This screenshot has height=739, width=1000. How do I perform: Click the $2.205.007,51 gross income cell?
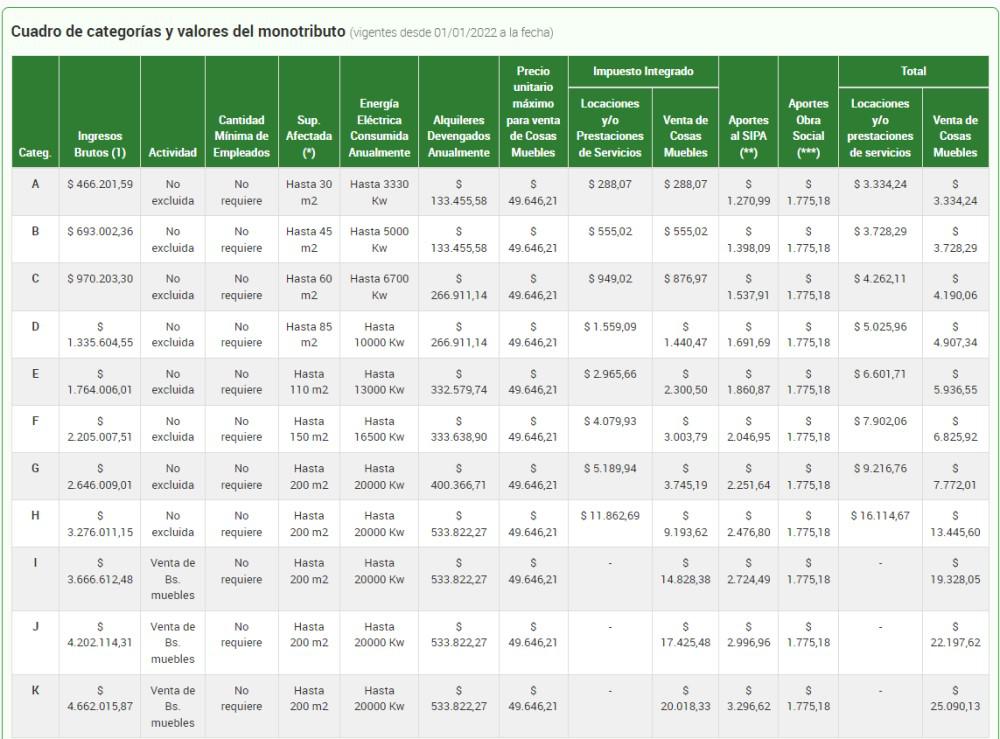(99, 429)
